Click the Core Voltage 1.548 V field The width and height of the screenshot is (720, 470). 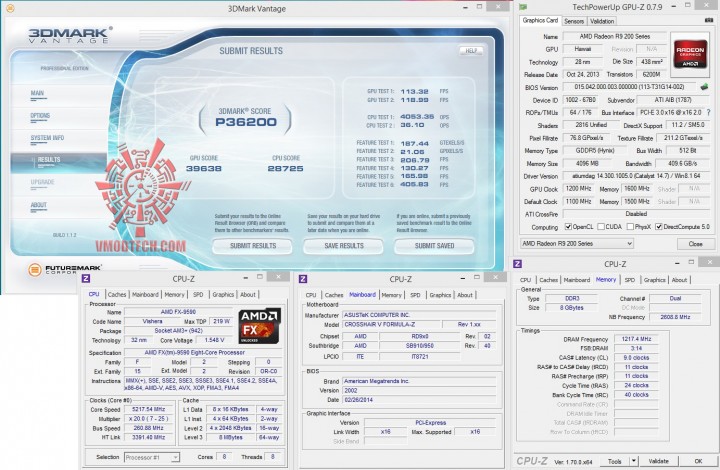point(214,340)
